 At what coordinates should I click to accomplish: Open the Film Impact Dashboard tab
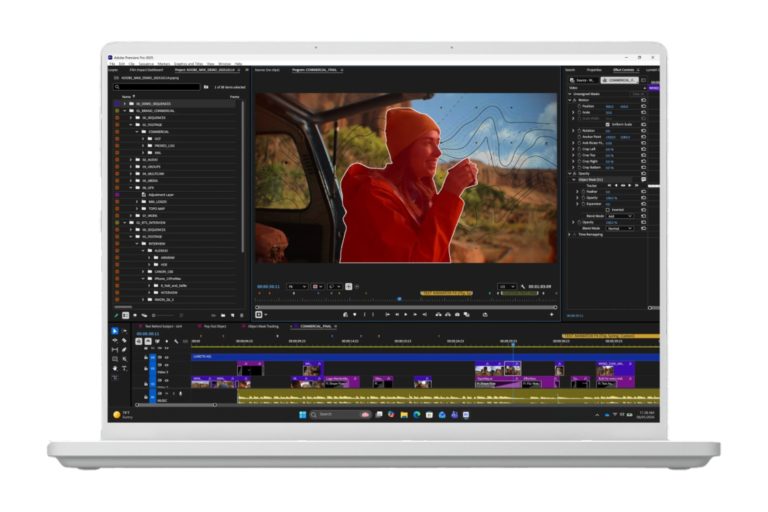[146, 70]
